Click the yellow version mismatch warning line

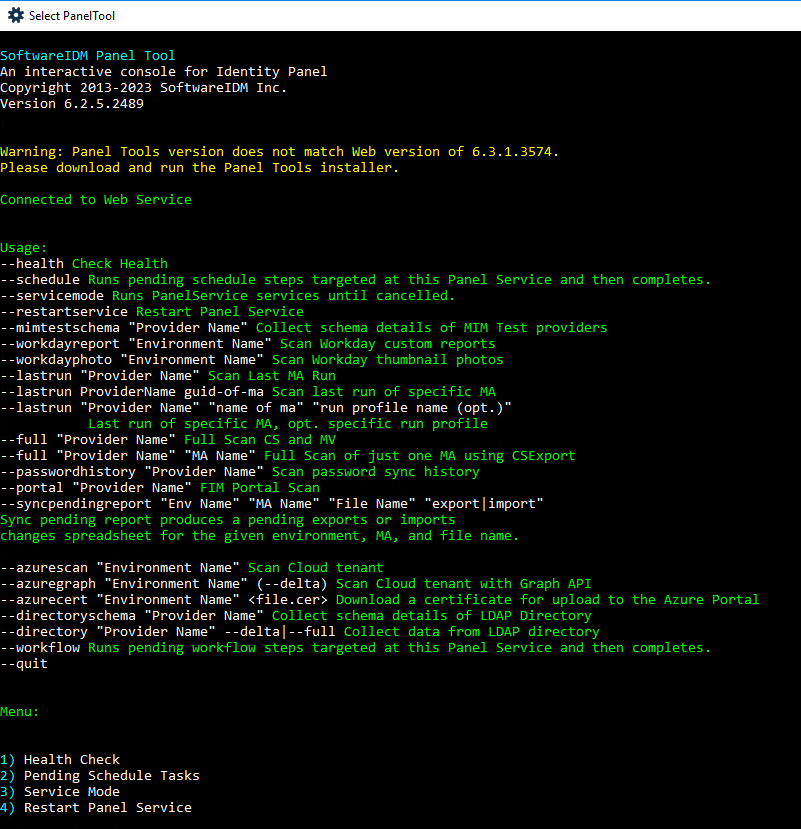pos(280,152)
